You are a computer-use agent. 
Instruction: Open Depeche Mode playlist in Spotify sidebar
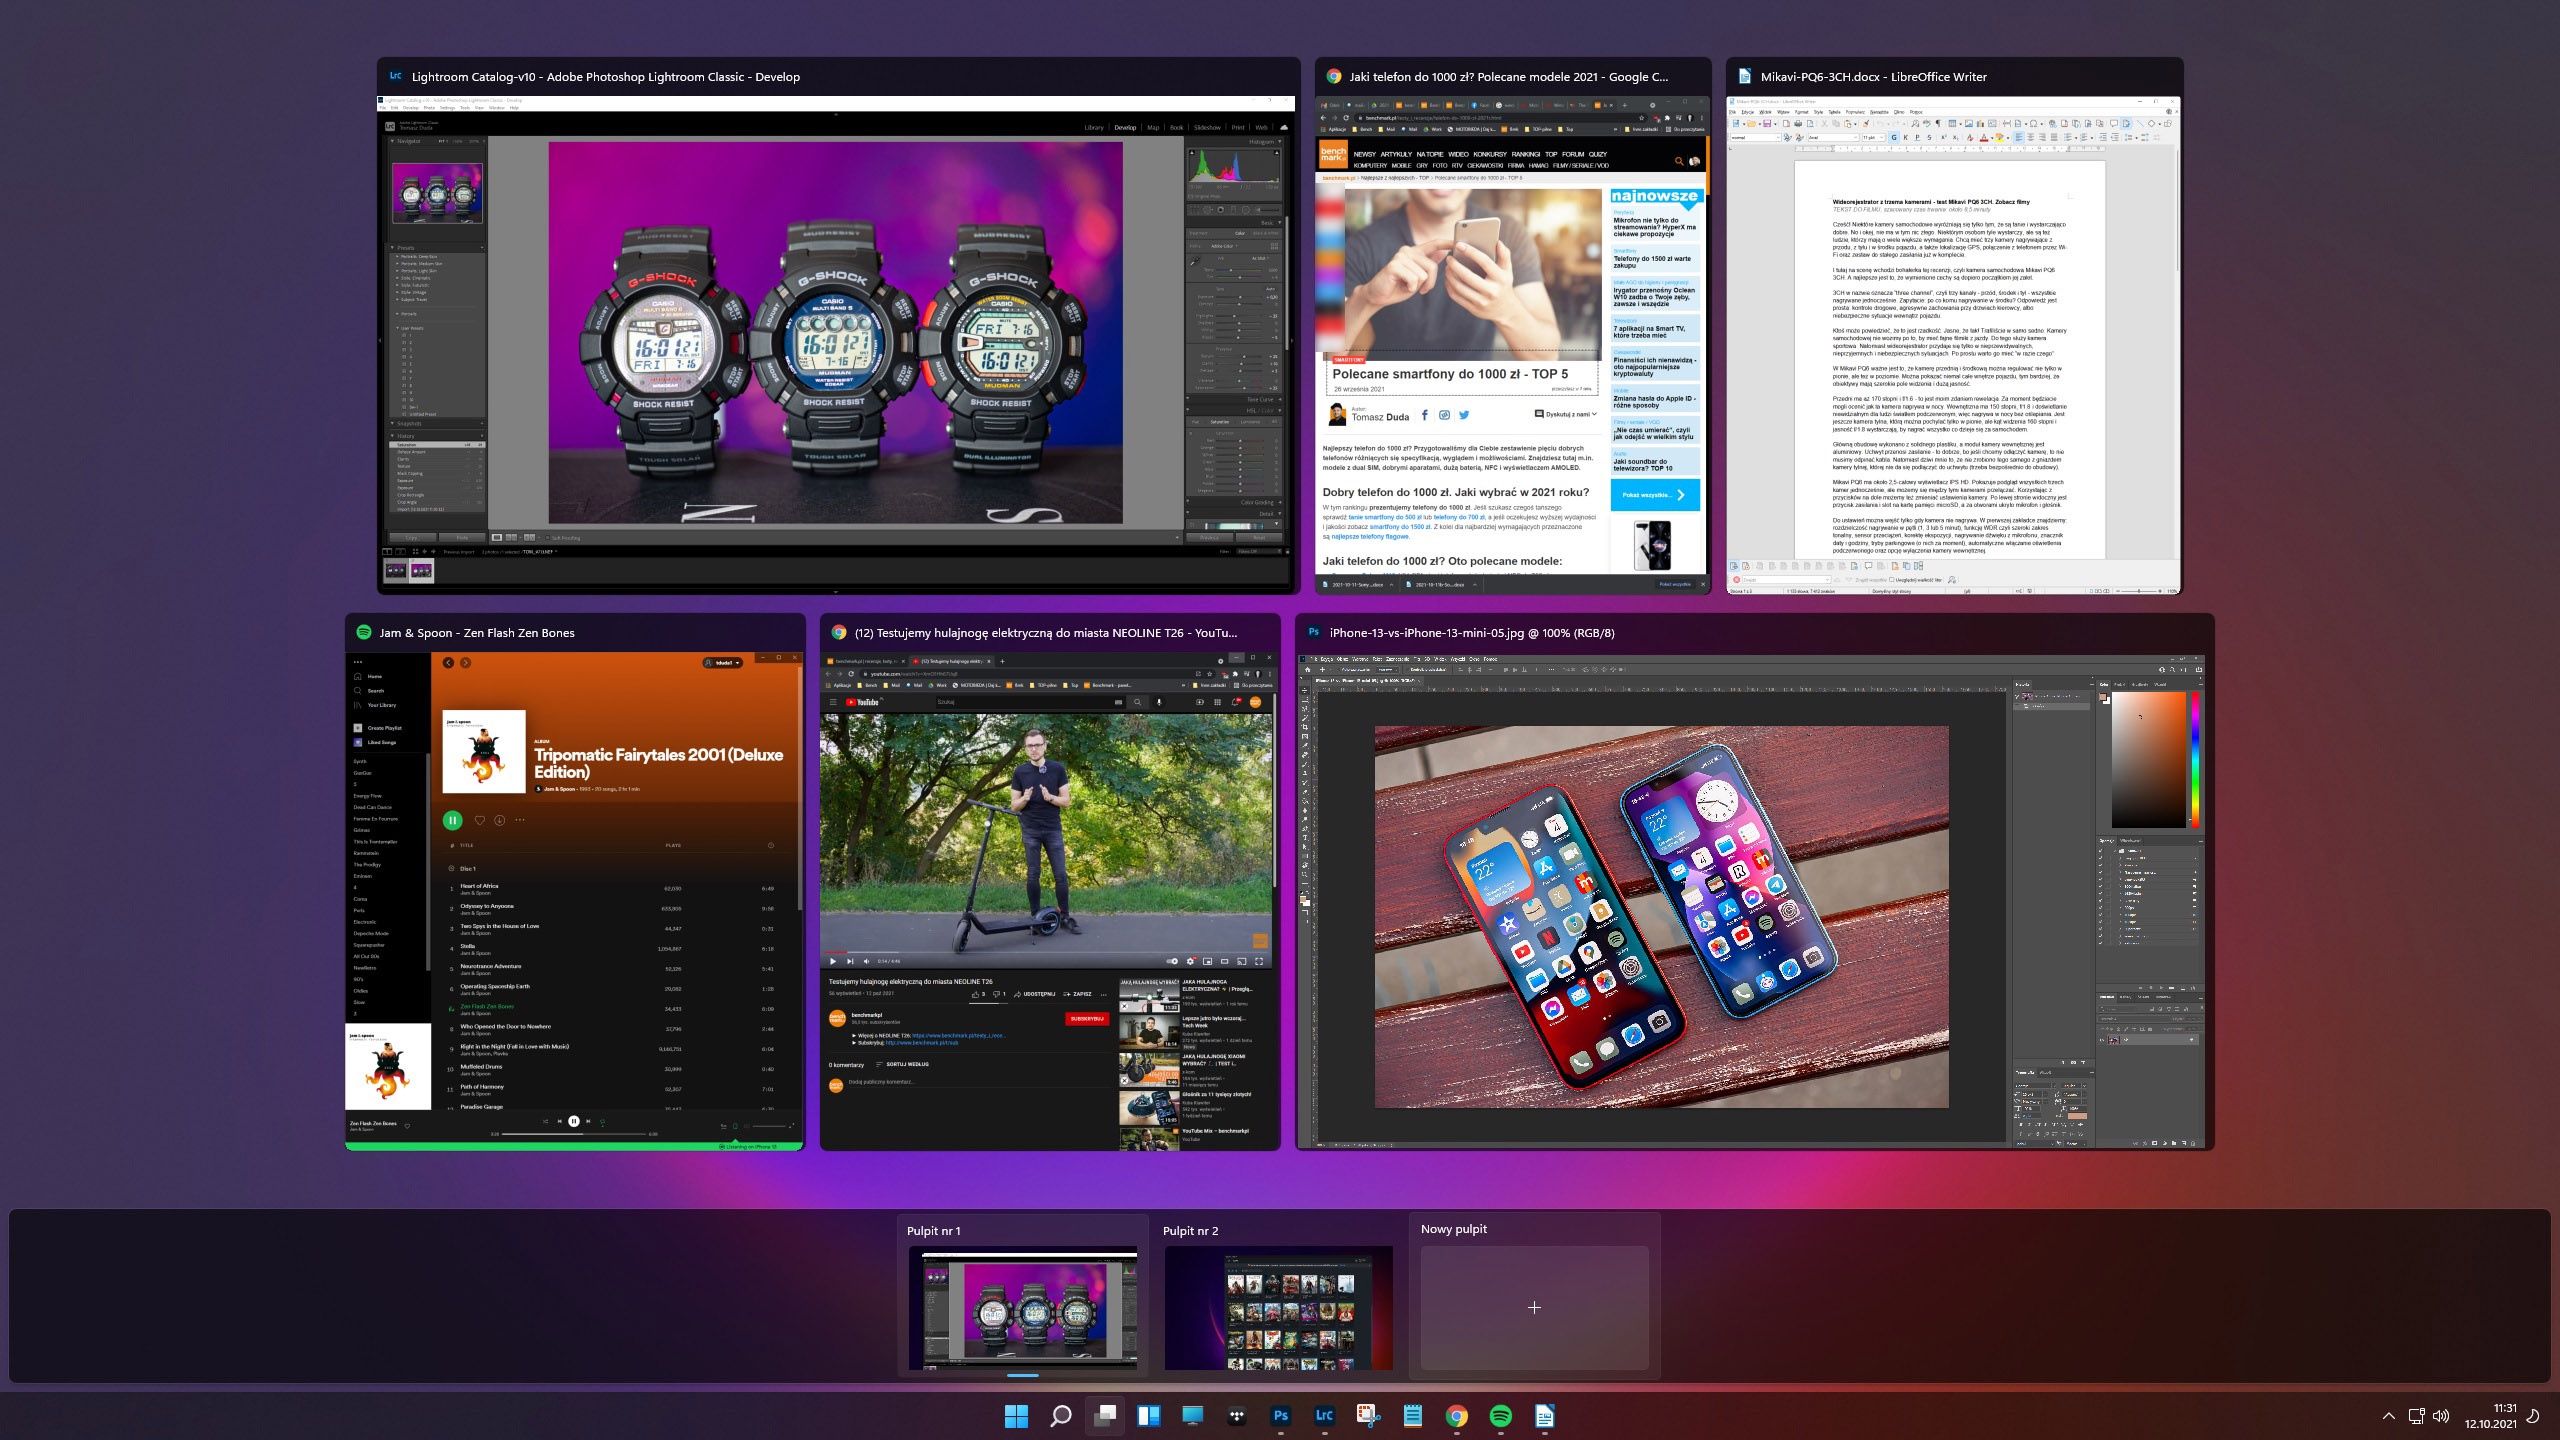(x=370, y=933)
